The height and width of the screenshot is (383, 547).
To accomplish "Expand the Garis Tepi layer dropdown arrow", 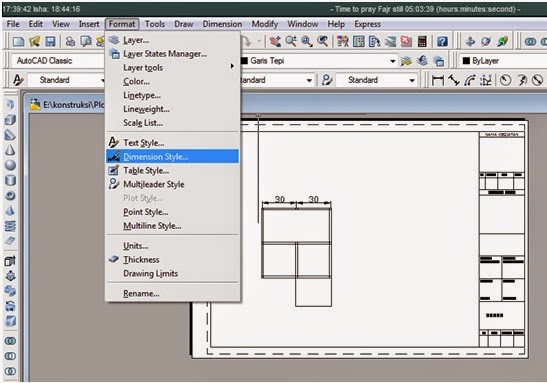I will [392, 61].
